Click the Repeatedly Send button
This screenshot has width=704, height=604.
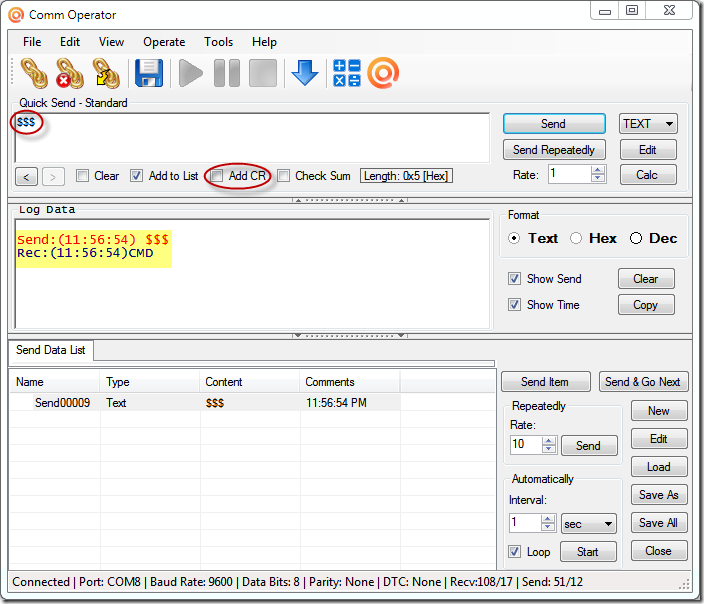click(589, 445)
